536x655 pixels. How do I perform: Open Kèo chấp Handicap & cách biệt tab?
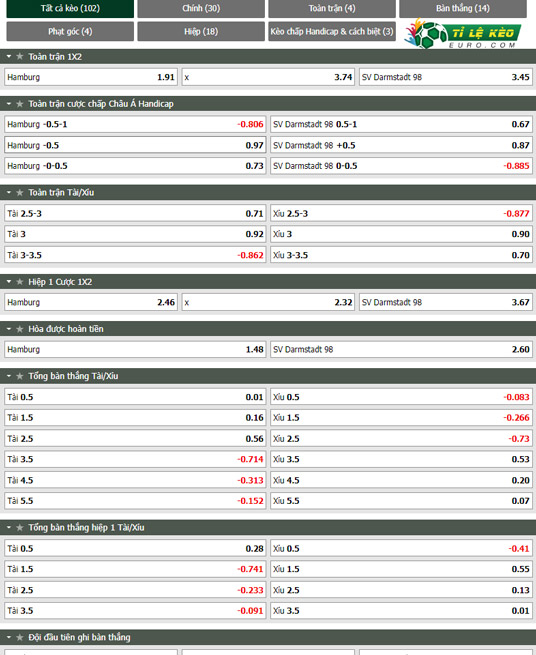(x=332, y=32)
